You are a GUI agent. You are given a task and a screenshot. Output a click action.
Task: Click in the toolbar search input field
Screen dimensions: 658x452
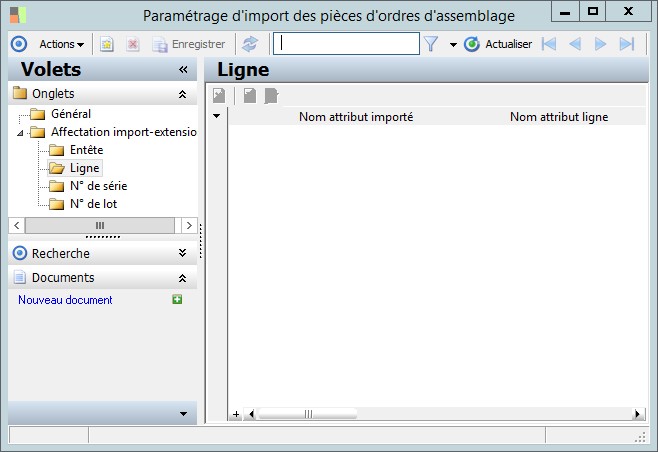coord(346,44)
